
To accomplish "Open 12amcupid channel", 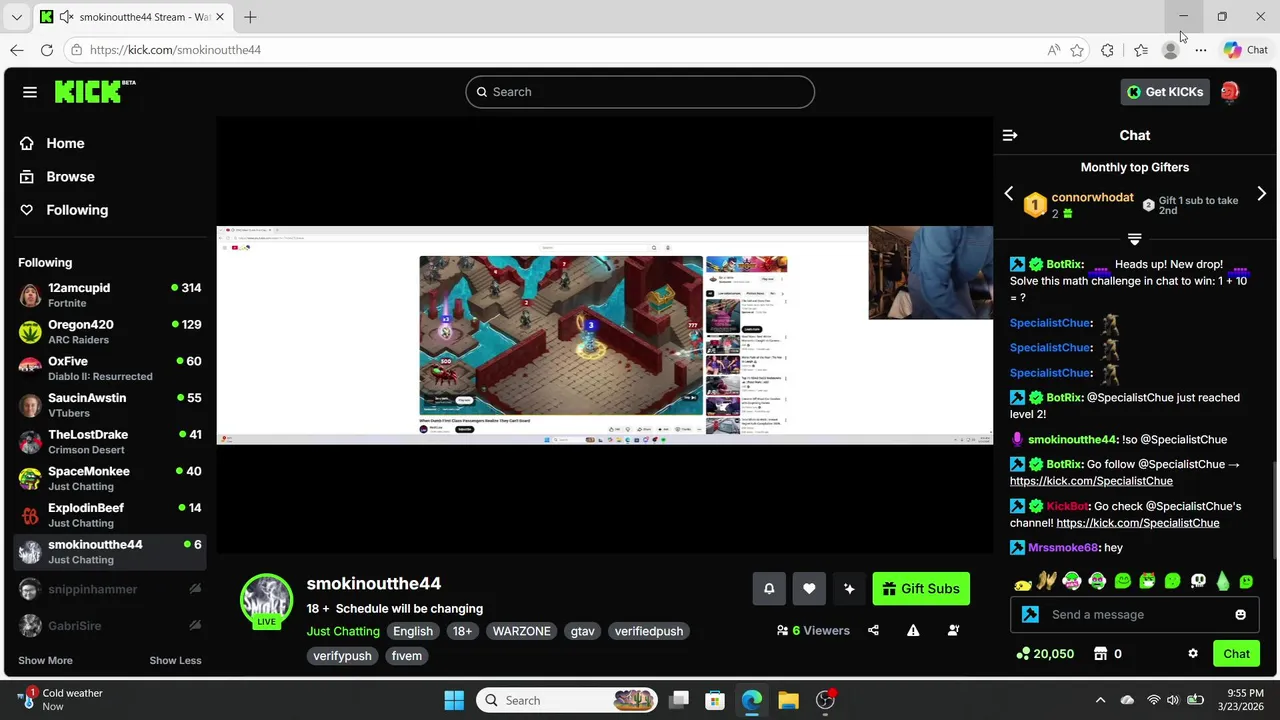I will (110, 295).
